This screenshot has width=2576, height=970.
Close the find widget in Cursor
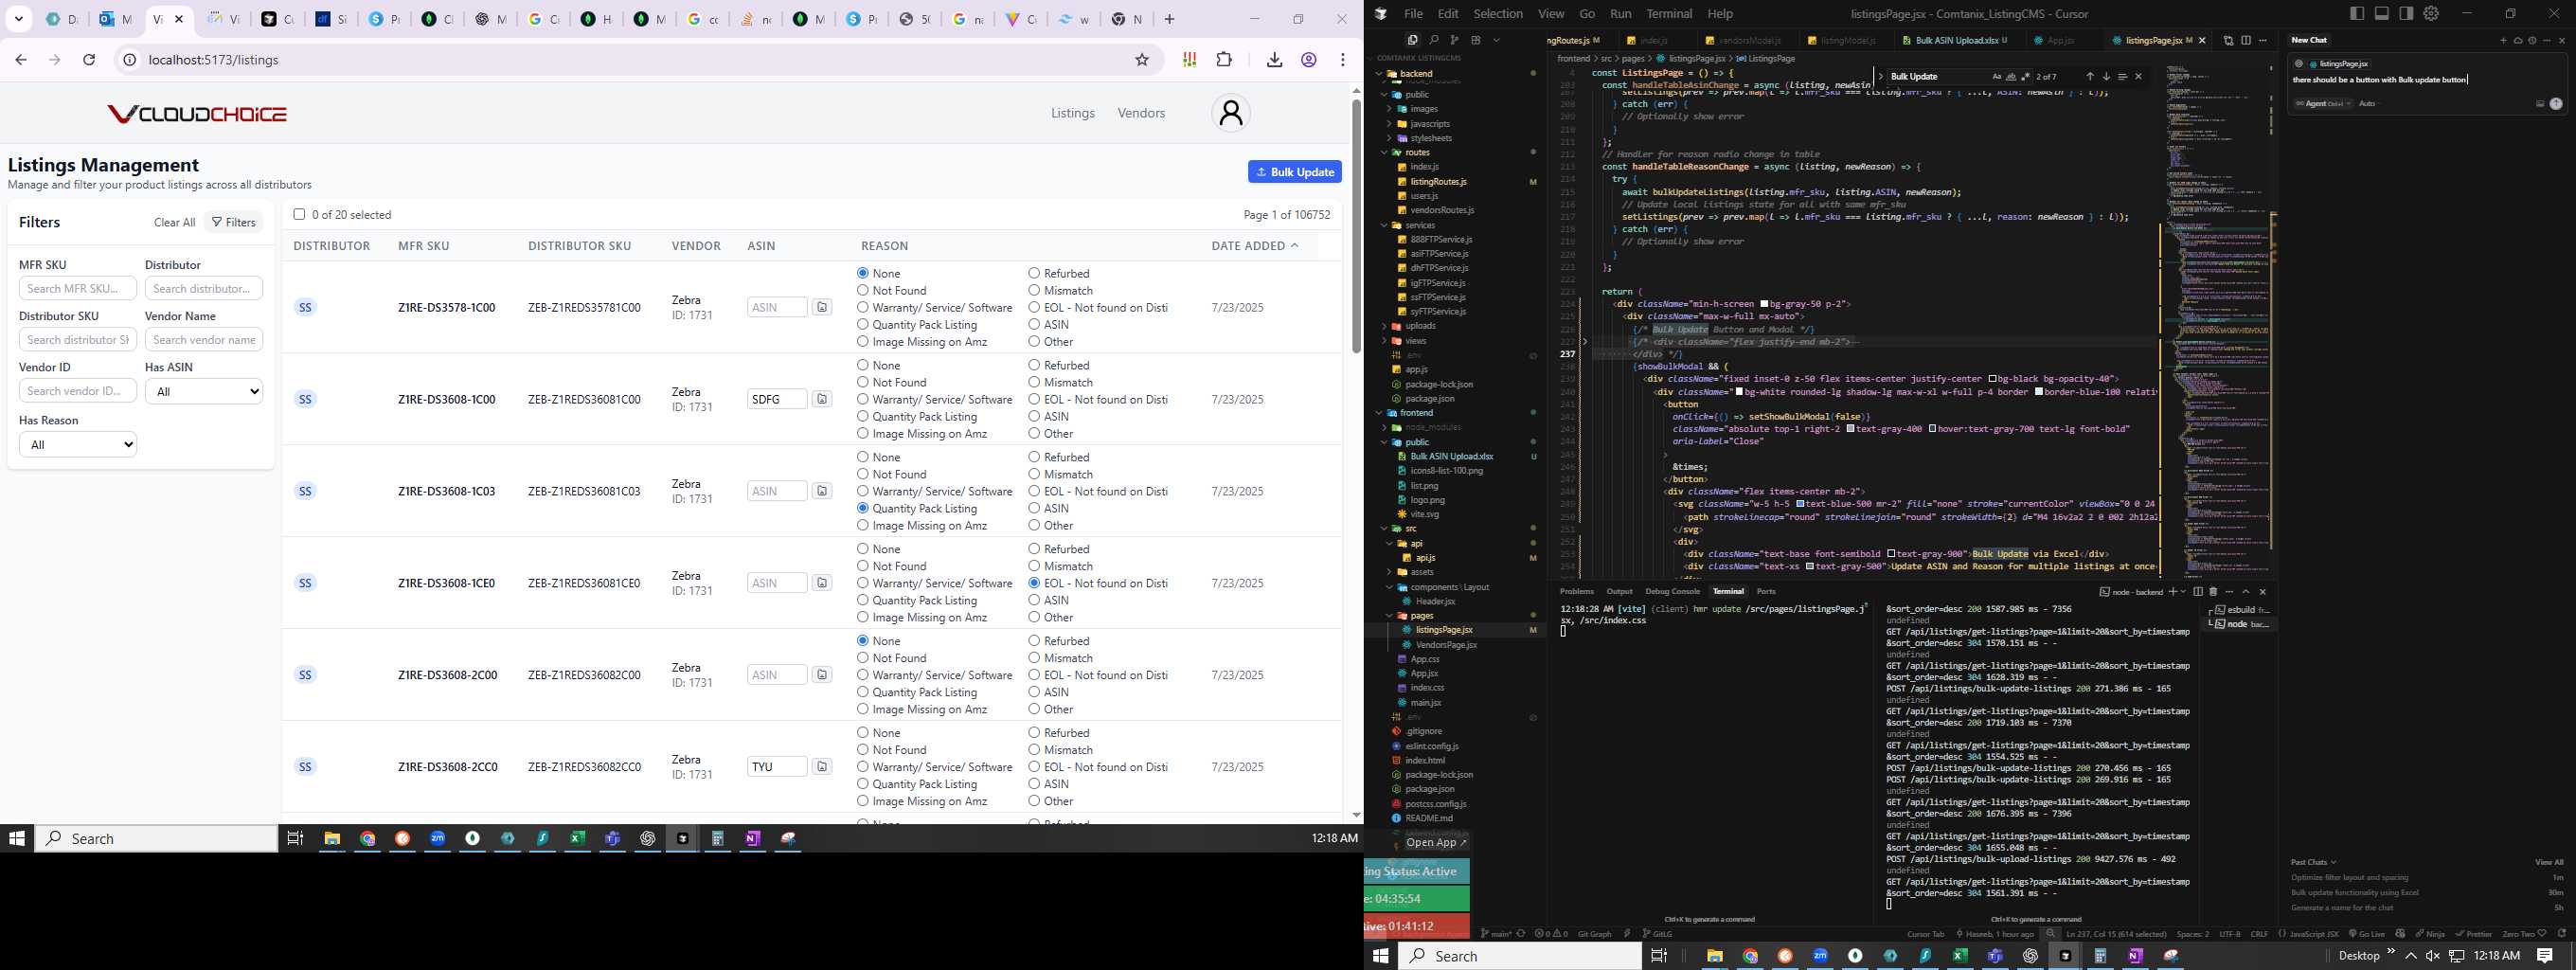2139,76
